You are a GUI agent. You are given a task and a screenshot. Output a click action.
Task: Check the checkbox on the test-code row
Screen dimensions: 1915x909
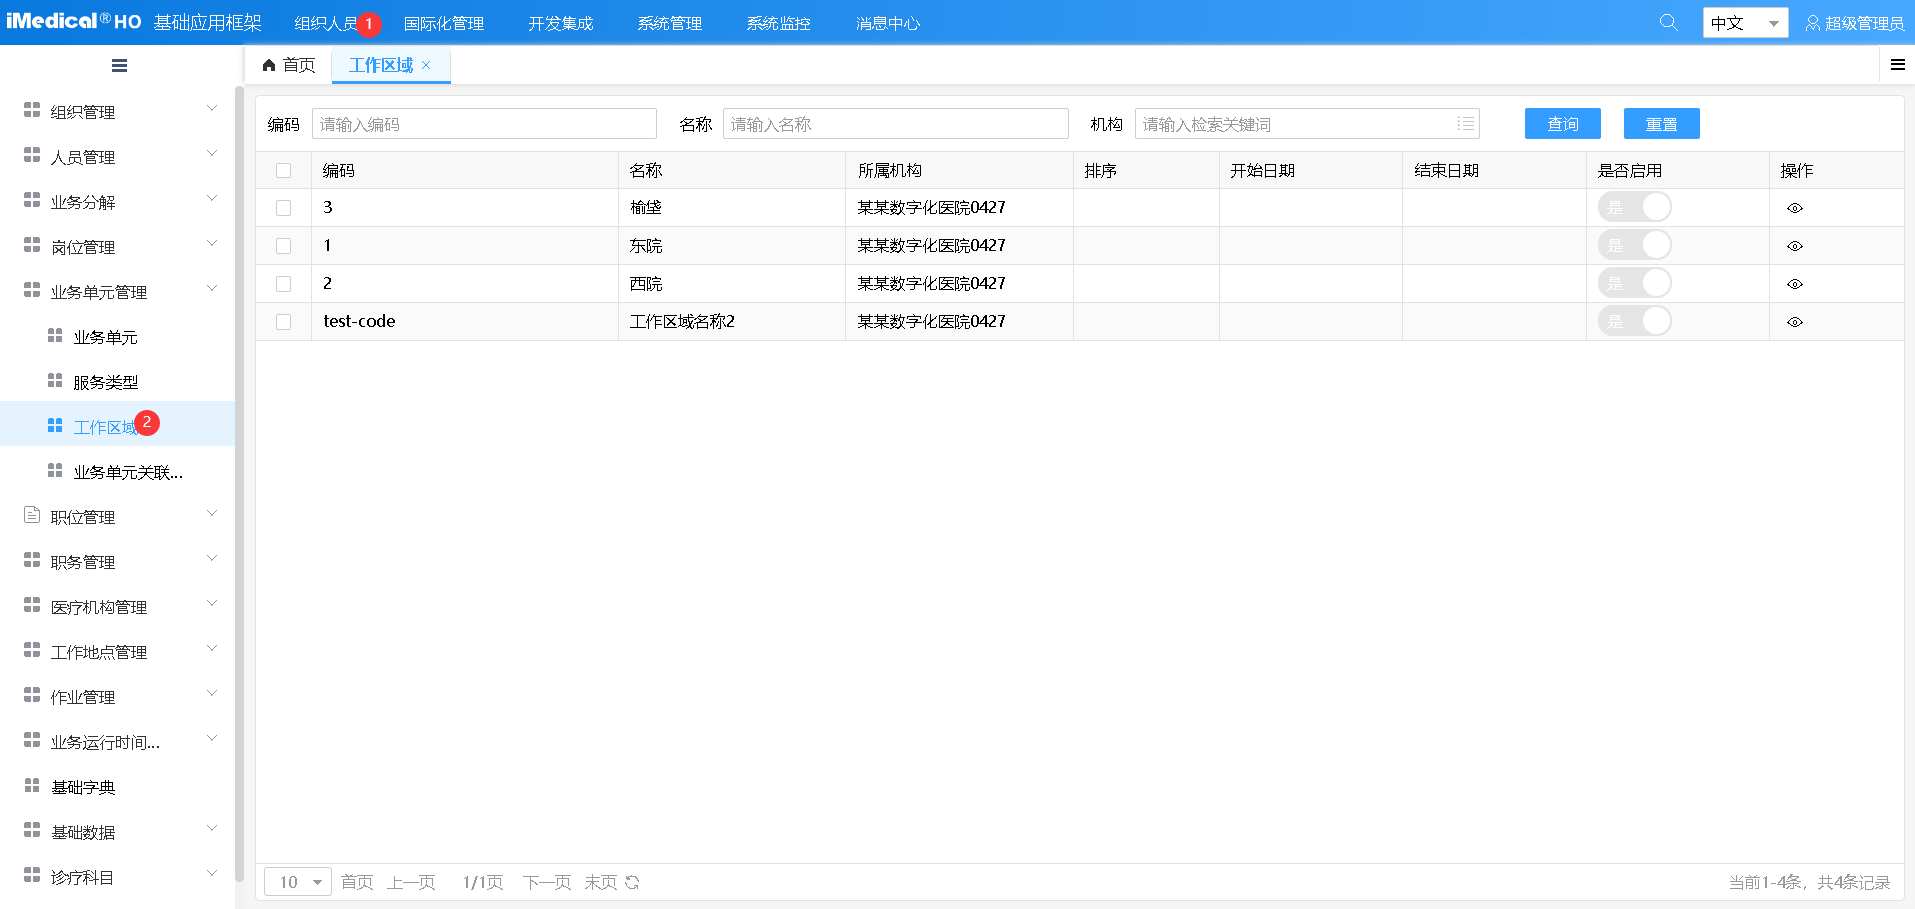[x=283, y=321]
